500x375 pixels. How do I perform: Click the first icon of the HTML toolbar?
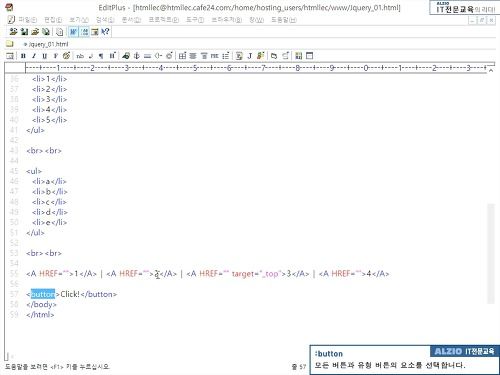pos(10,56)
